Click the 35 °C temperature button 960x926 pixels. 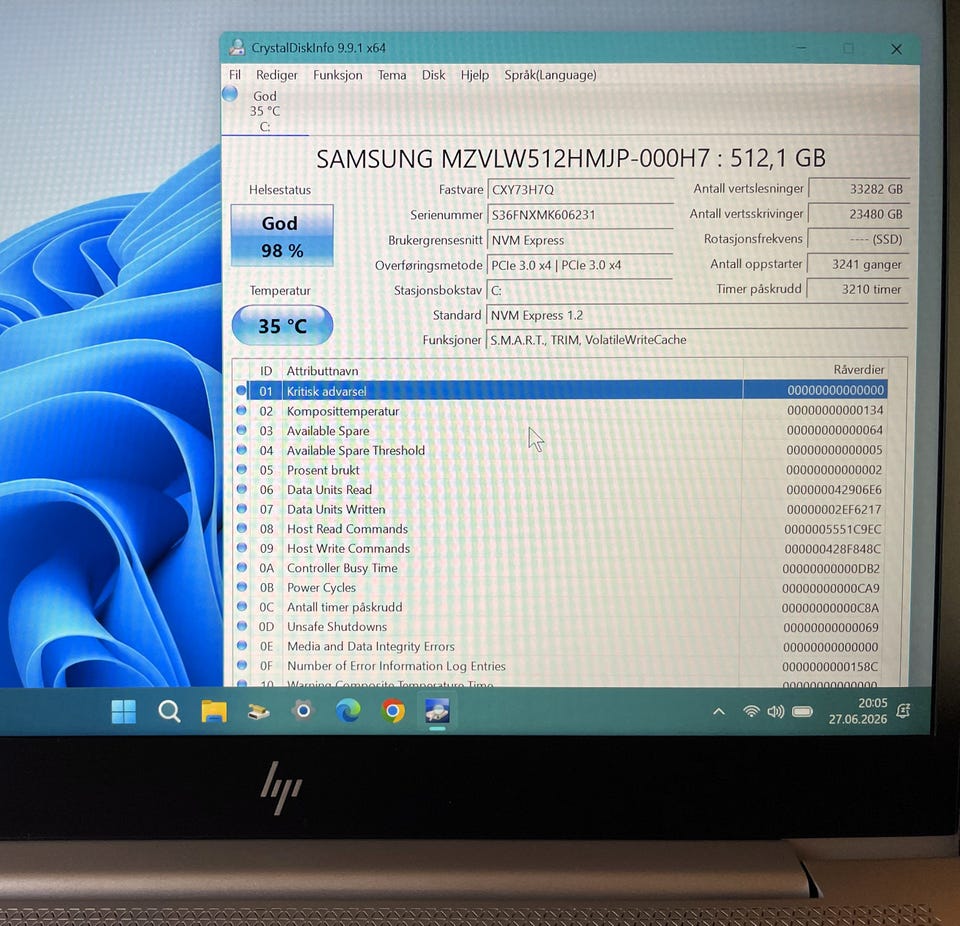(x=282, y=325)
